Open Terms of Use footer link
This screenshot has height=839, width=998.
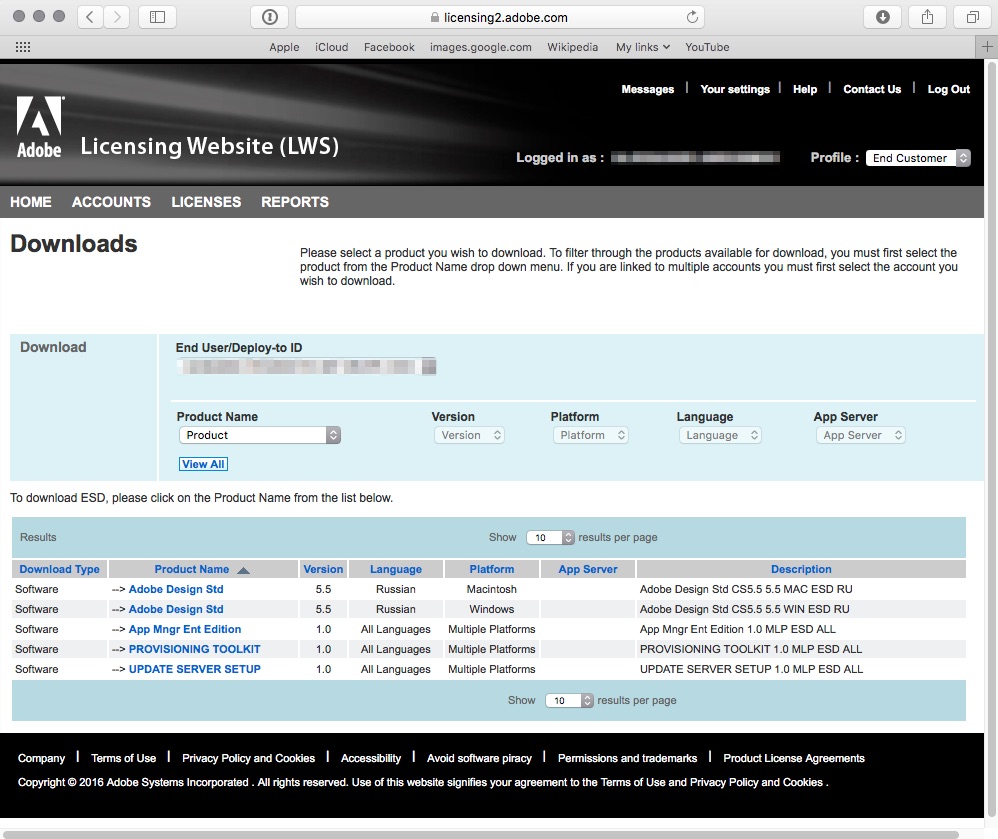pos(123,758)
